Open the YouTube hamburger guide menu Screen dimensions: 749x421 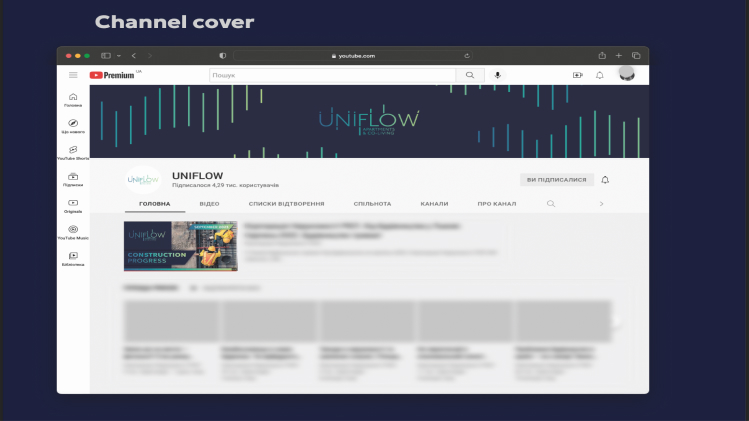[73, 75]
